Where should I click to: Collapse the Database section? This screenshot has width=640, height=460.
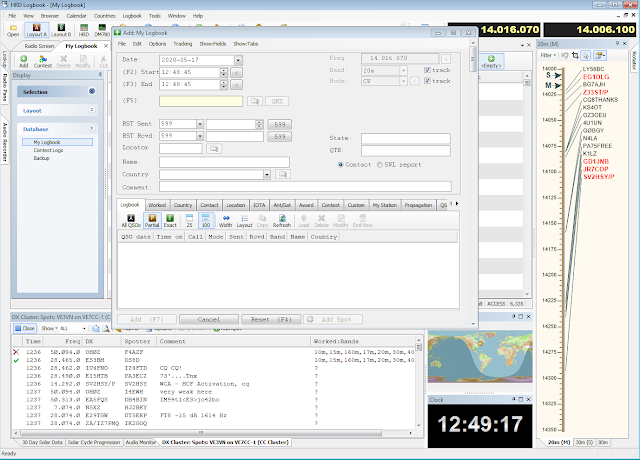pyautogui.click(x=92, y=128)
